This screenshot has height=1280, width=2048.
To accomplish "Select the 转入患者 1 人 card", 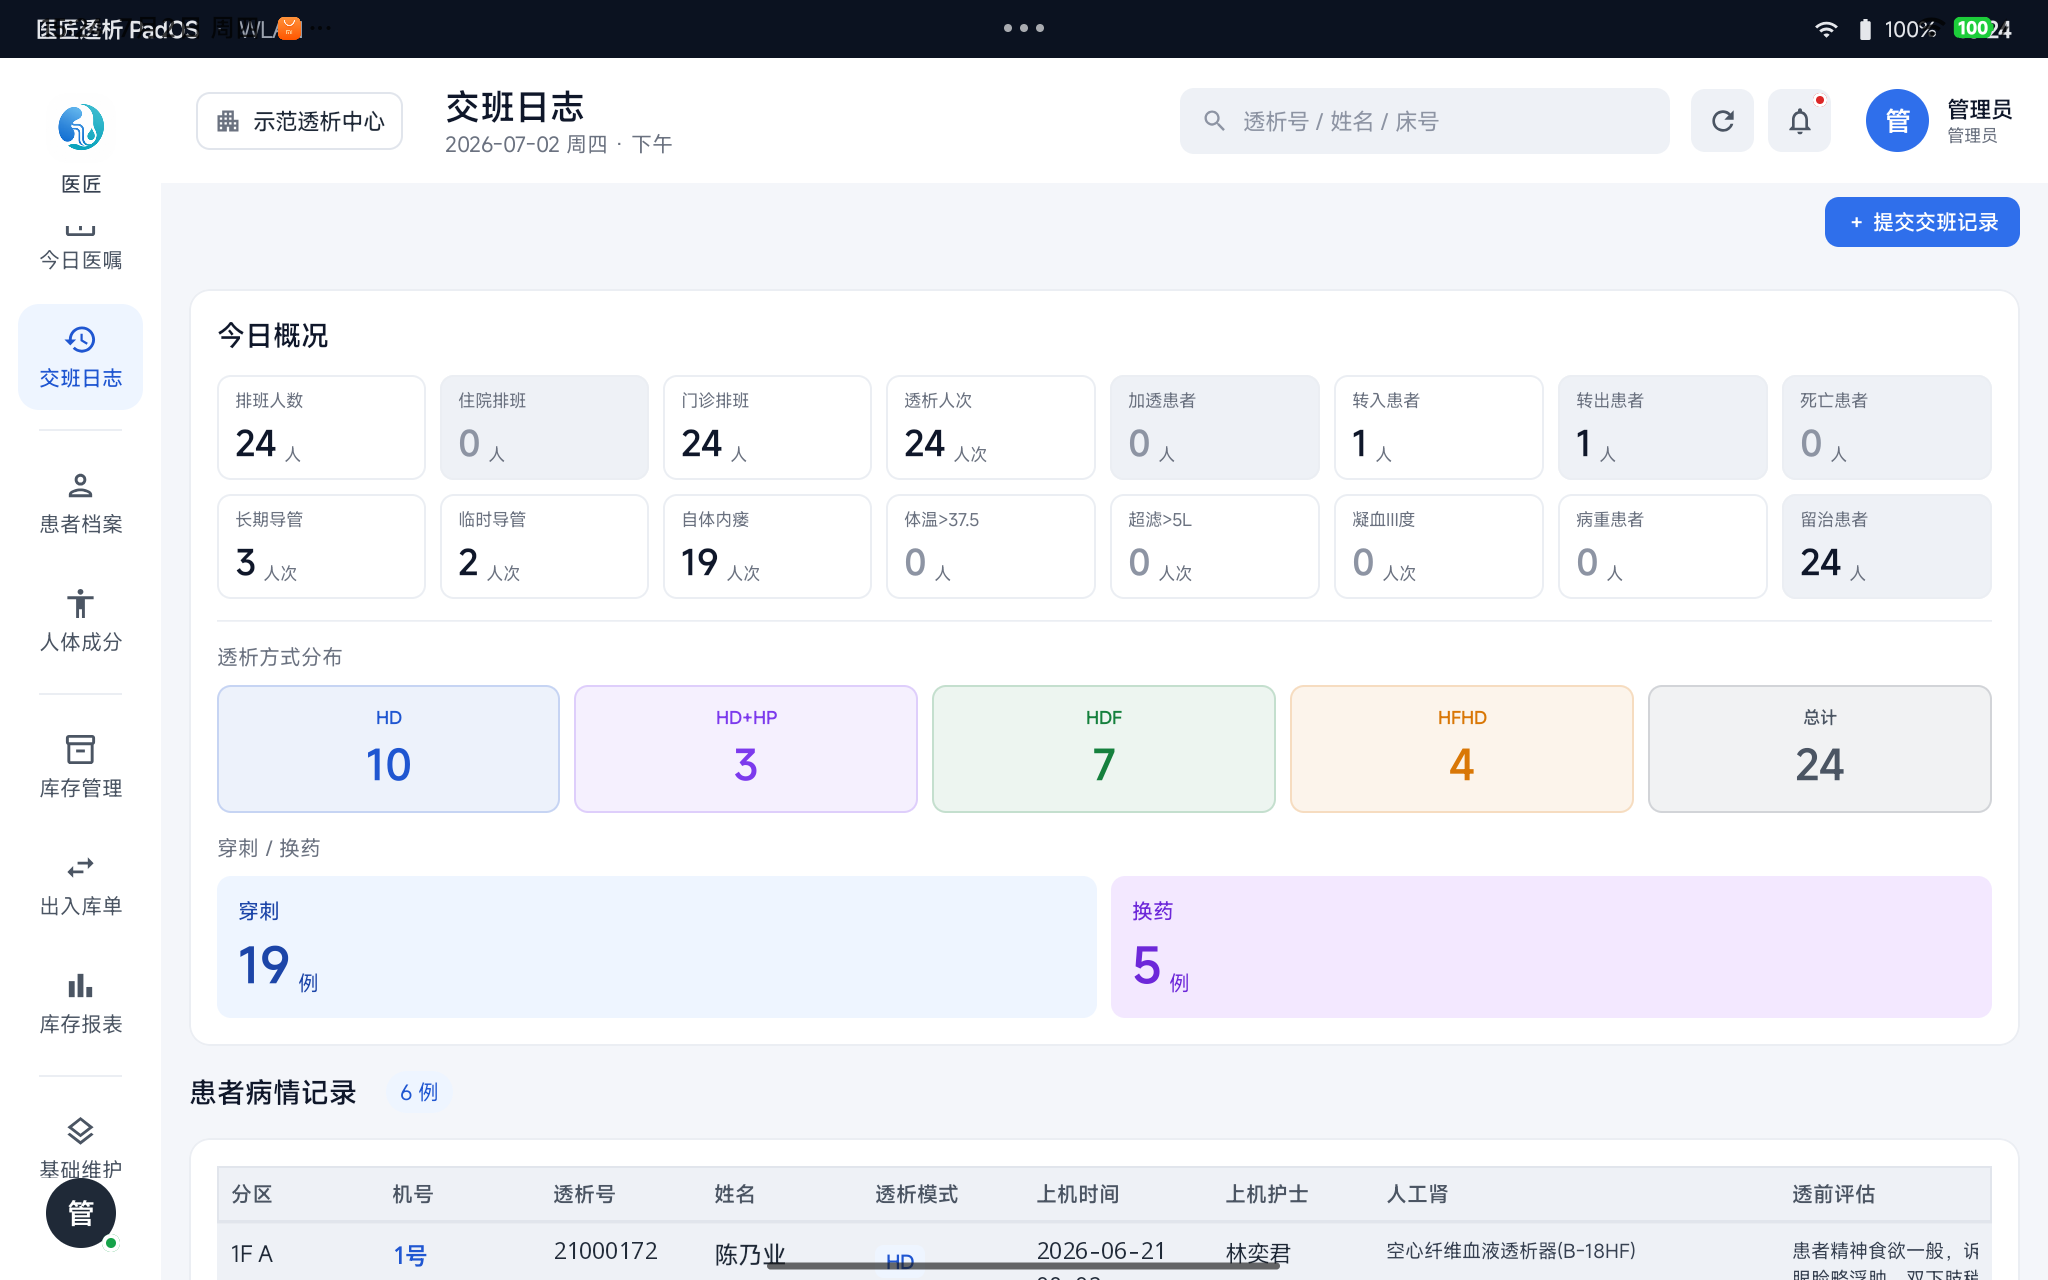I will [1438, 427].
